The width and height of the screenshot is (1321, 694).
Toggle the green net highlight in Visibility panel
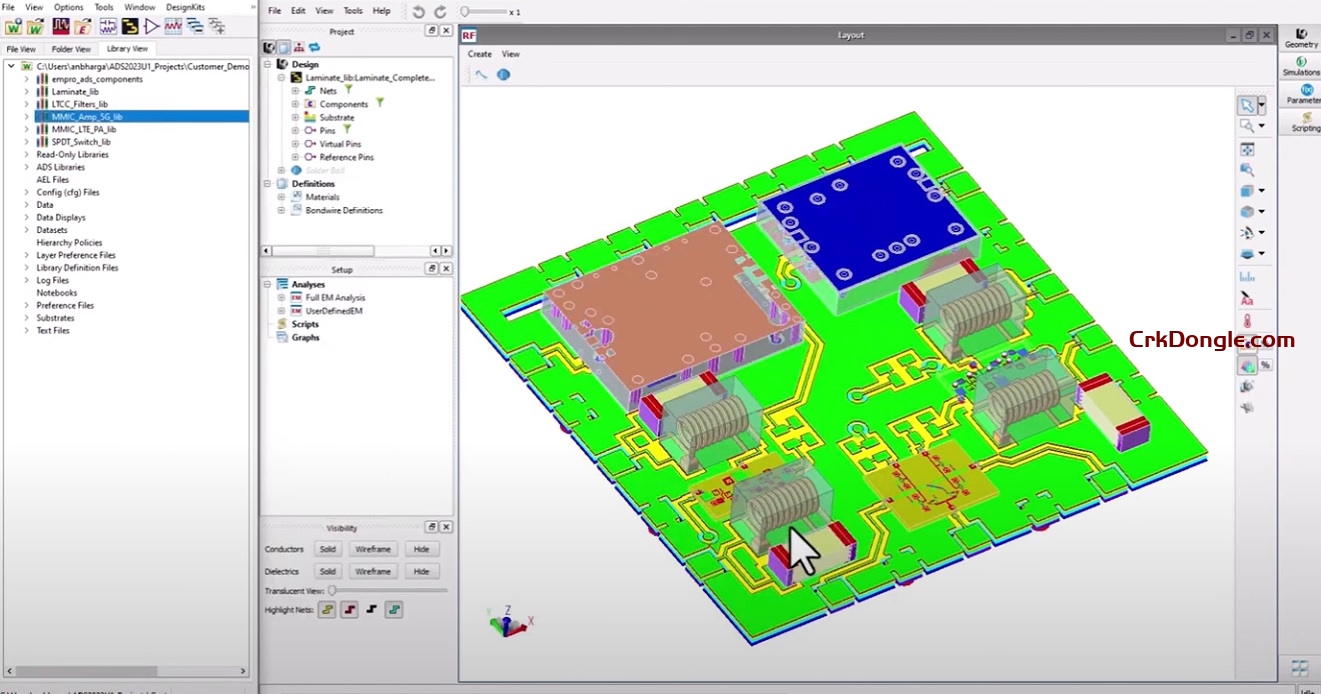[x=393, y=609]
